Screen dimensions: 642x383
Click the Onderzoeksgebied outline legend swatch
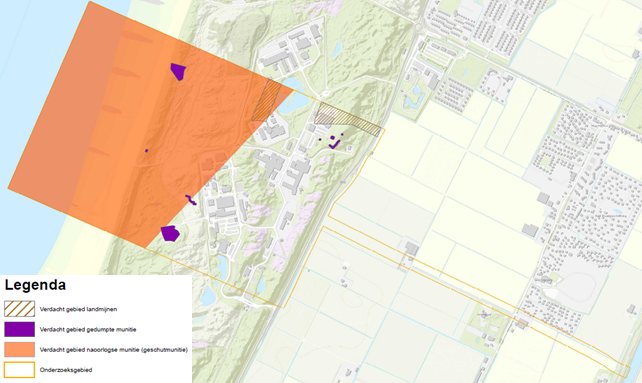[20, 369]
